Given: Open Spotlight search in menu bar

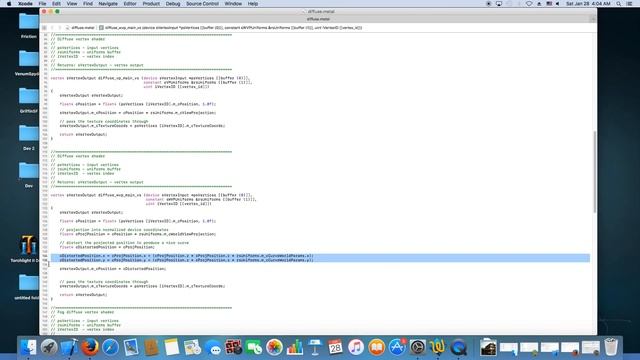Looking at the screenshot, I should (619, 4).
